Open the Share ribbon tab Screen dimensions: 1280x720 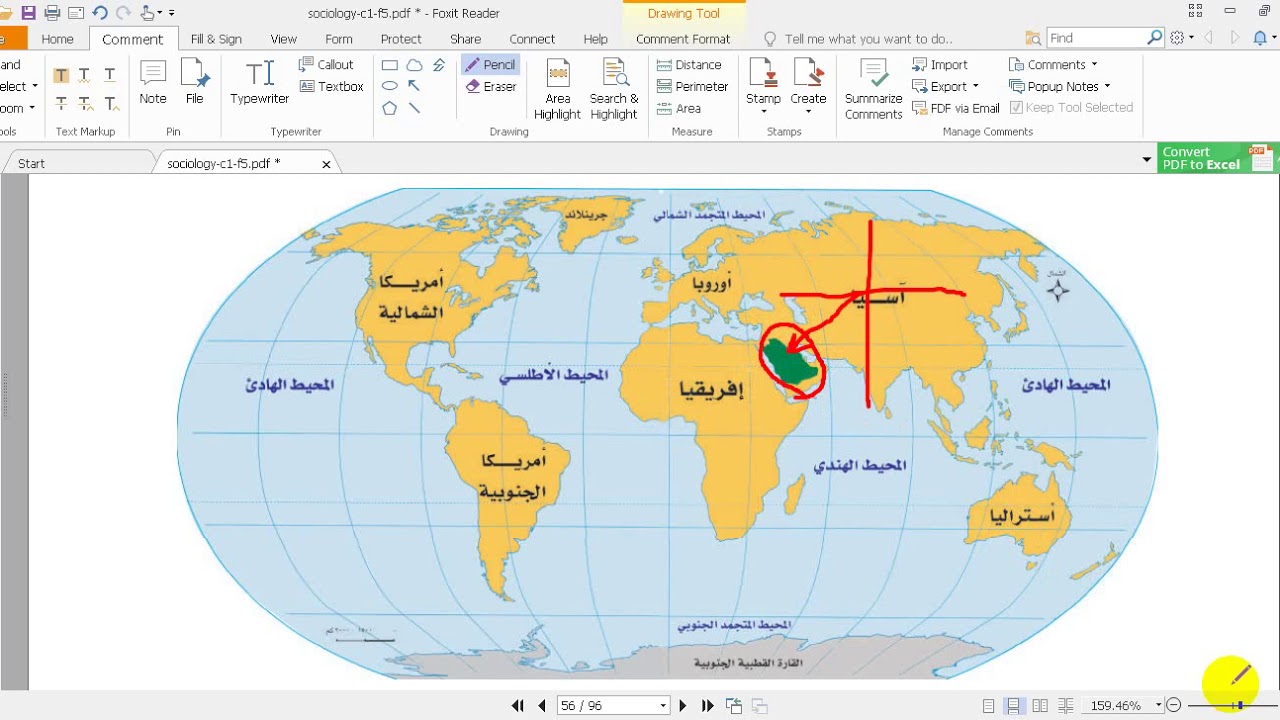466,39
